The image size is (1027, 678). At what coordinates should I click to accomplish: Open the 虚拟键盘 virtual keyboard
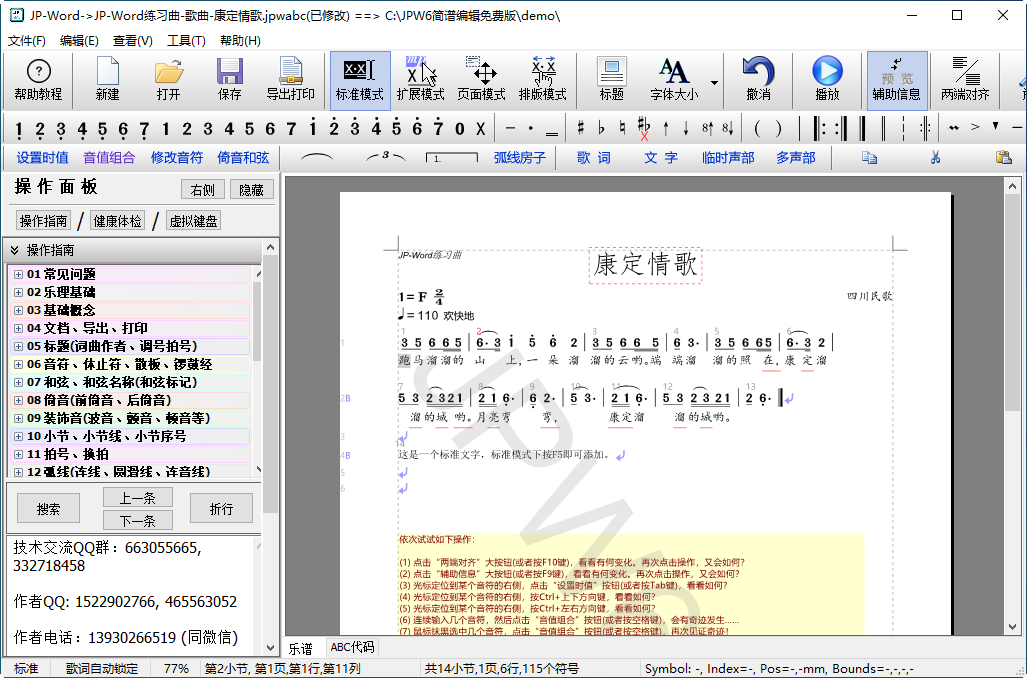(193, 221)
